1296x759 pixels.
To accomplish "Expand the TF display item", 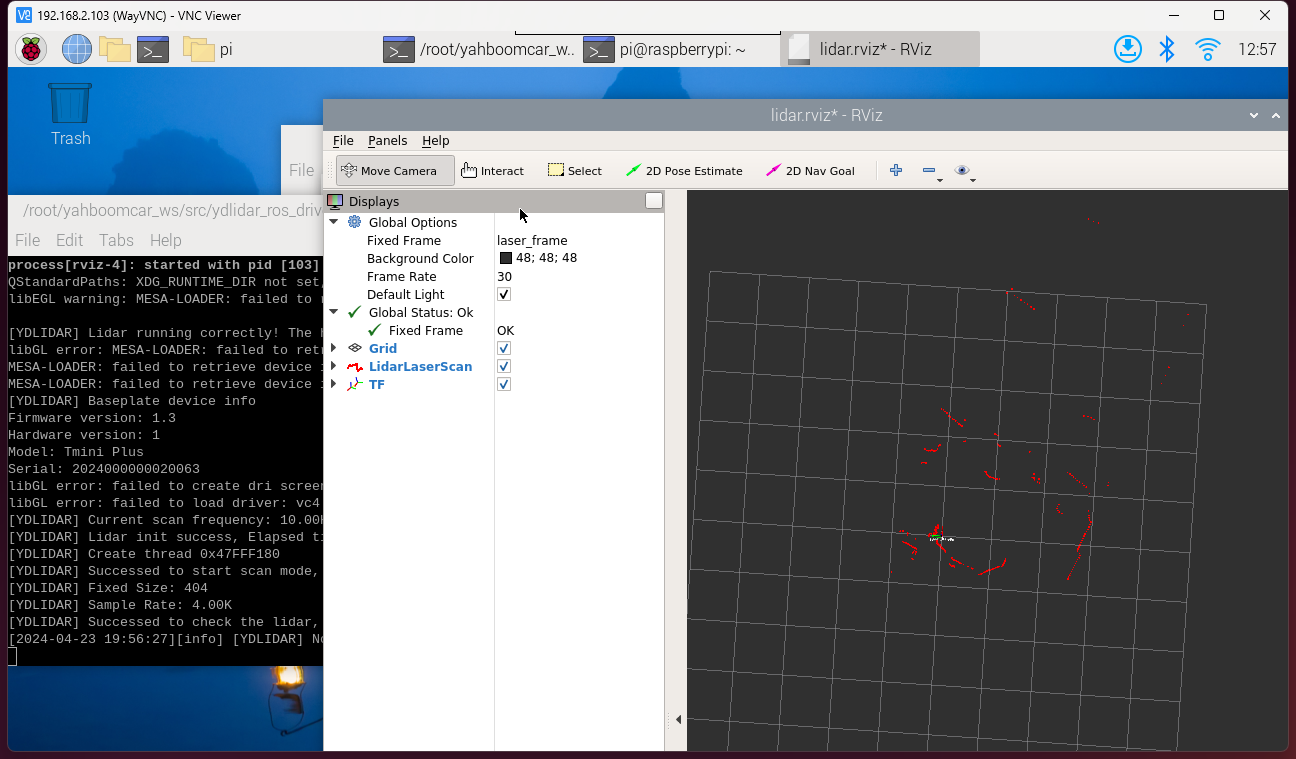I will [334, 384].
